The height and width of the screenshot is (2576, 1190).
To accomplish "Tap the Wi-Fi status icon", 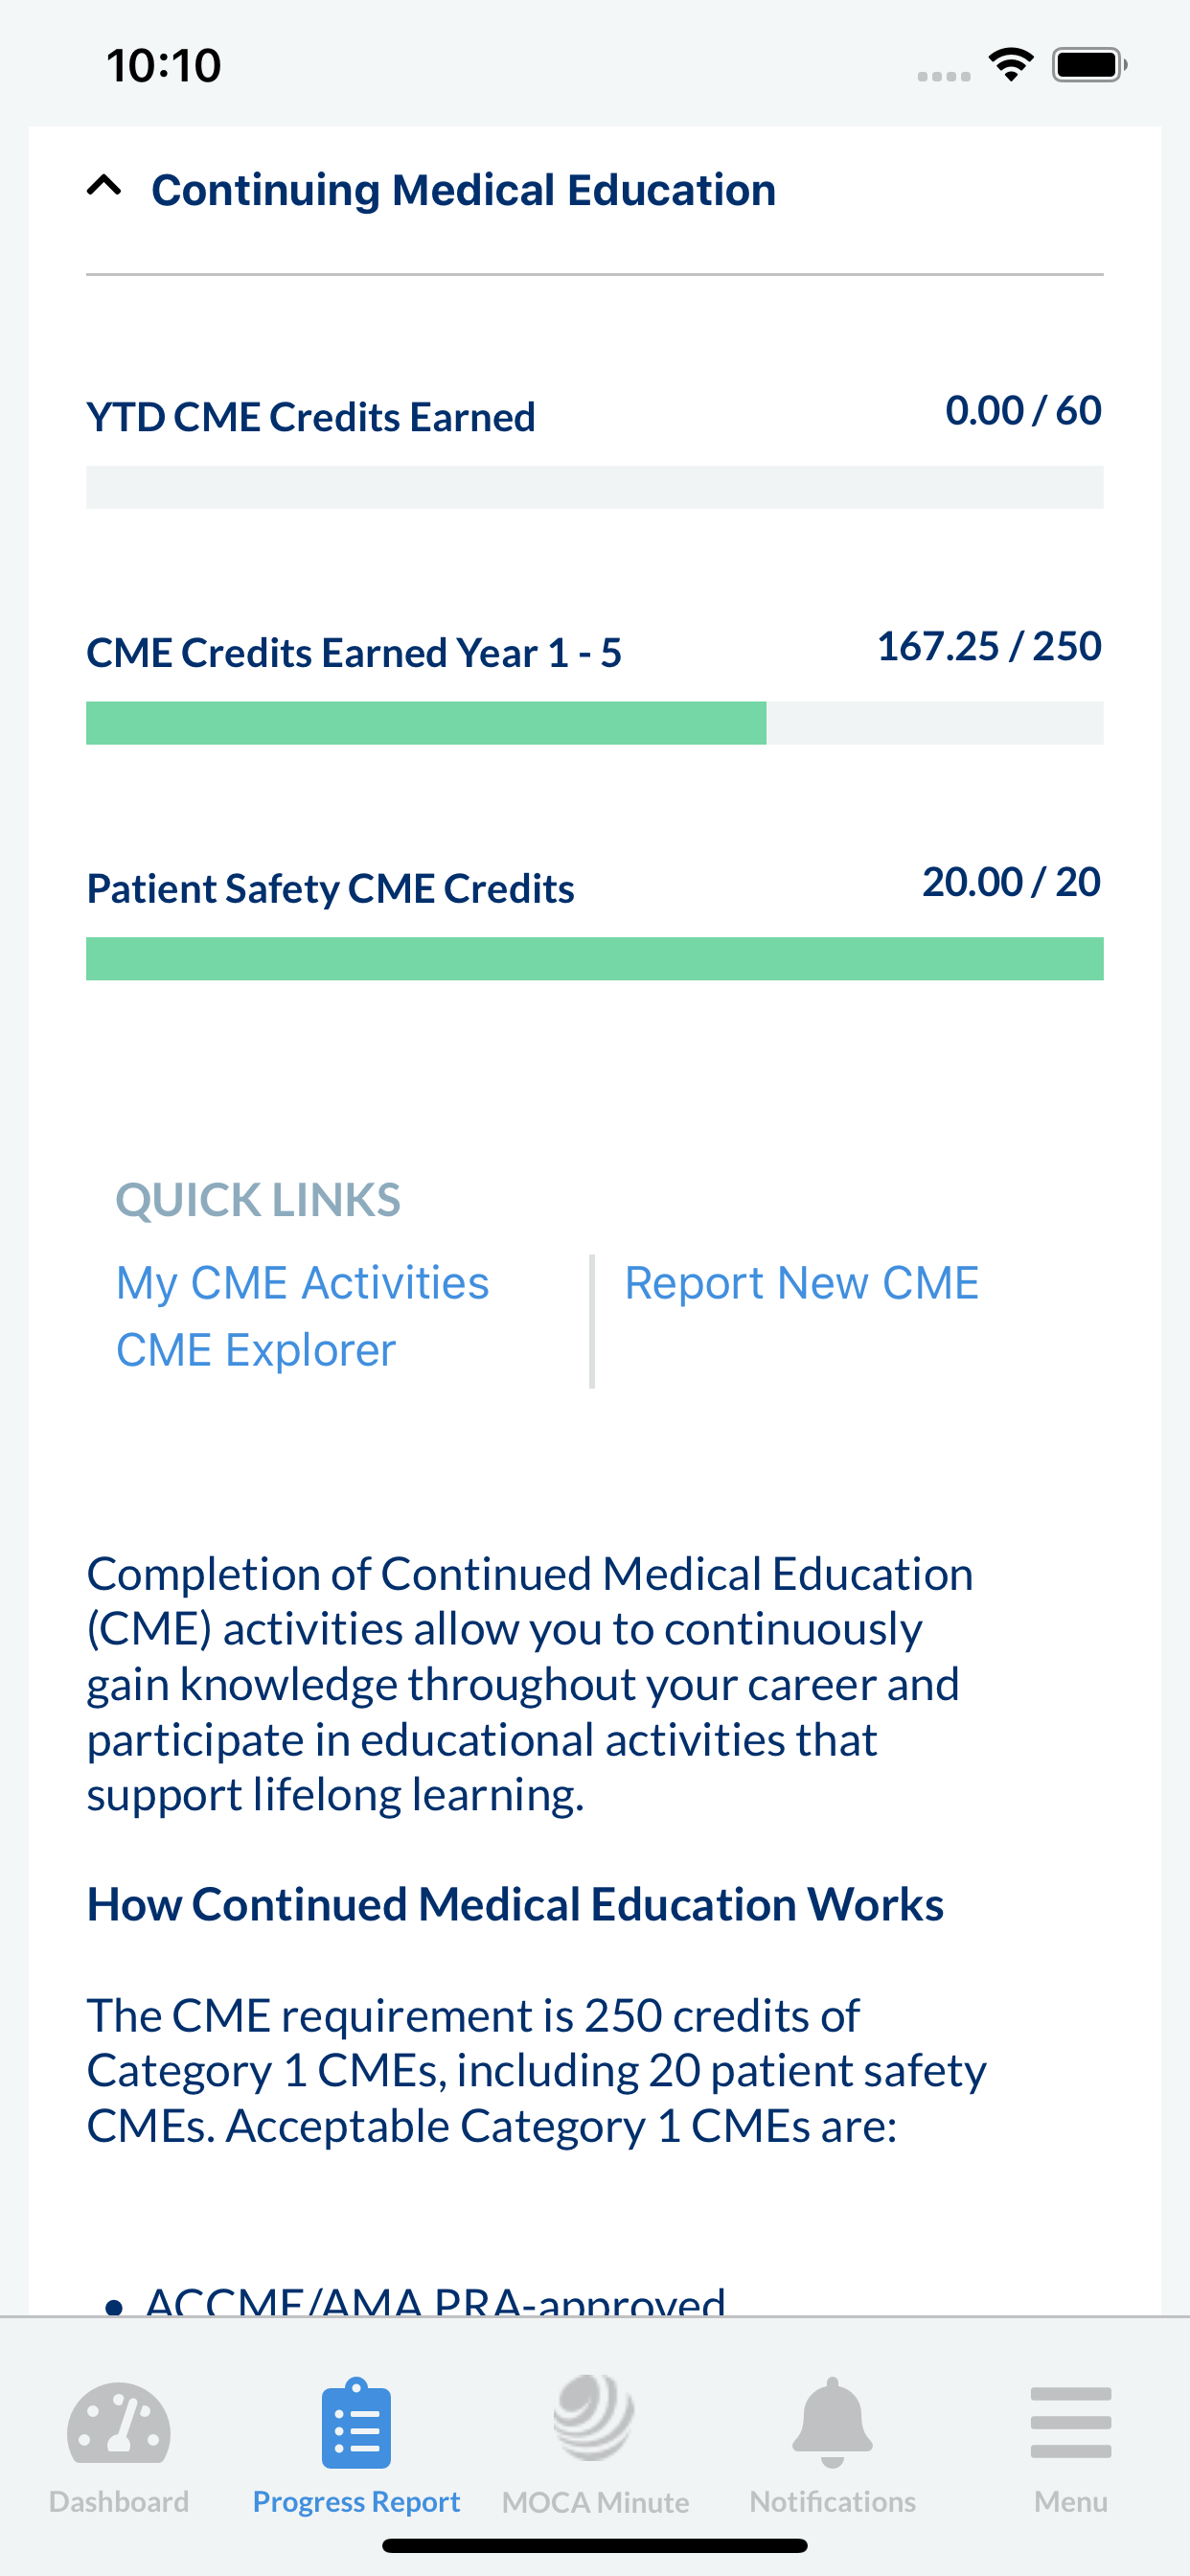I will tap(1011, 65).
